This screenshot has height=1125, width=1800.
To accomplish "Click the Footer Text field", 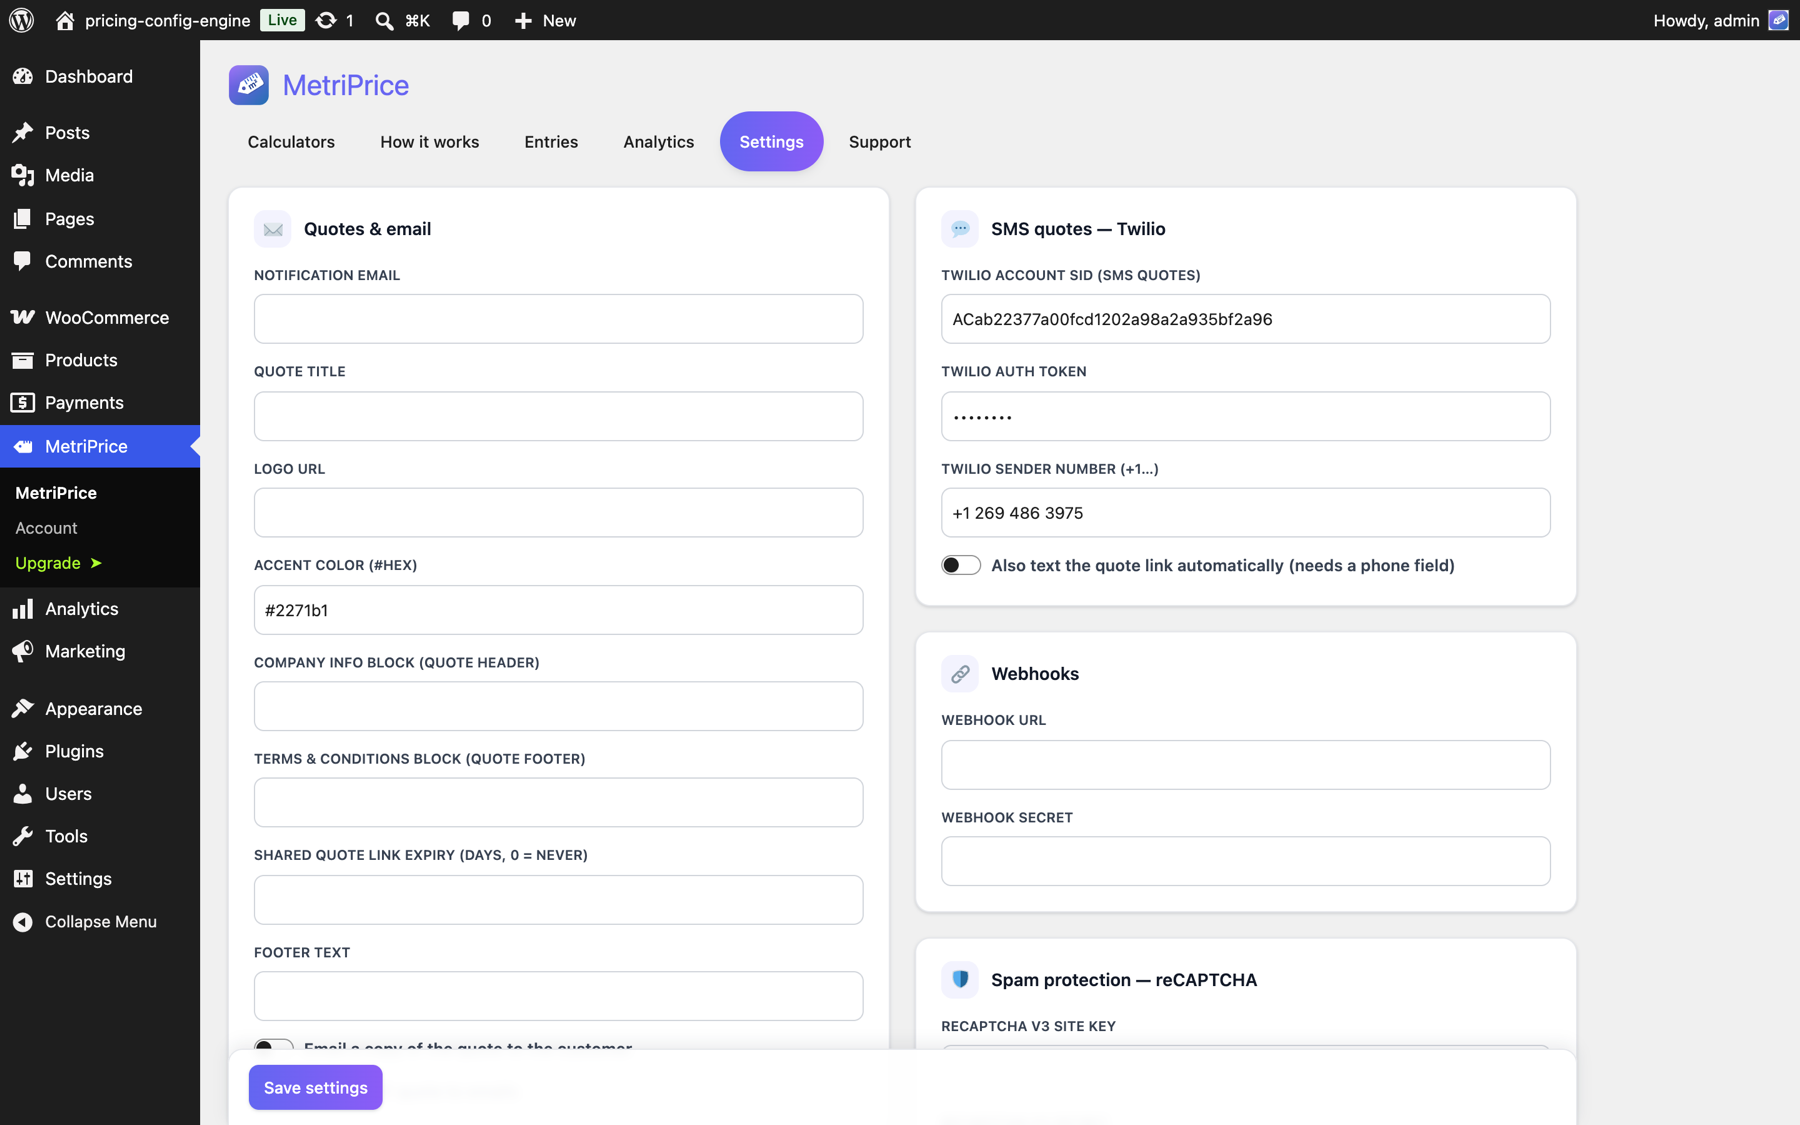I will tap(558, 996).
